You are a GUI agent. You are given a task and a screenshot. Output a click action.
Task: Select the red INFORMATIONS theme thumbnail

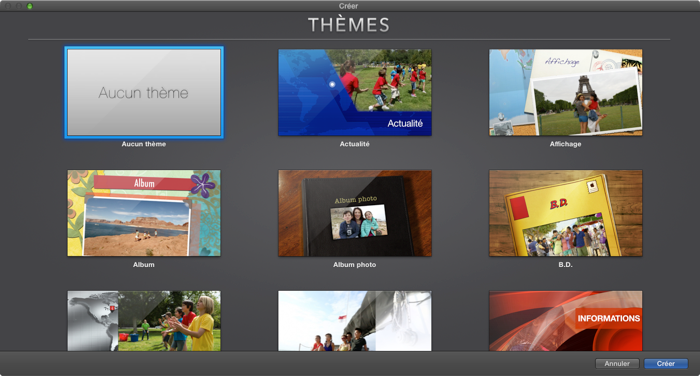click(566, 321)
